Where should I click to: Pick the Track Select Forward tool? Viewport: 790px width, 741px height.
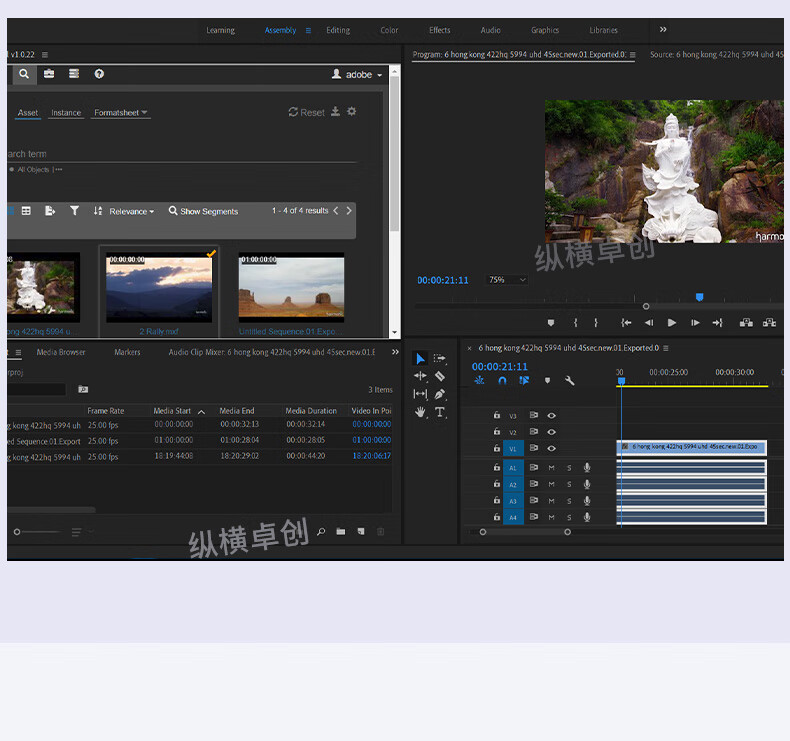pos(440,359)
